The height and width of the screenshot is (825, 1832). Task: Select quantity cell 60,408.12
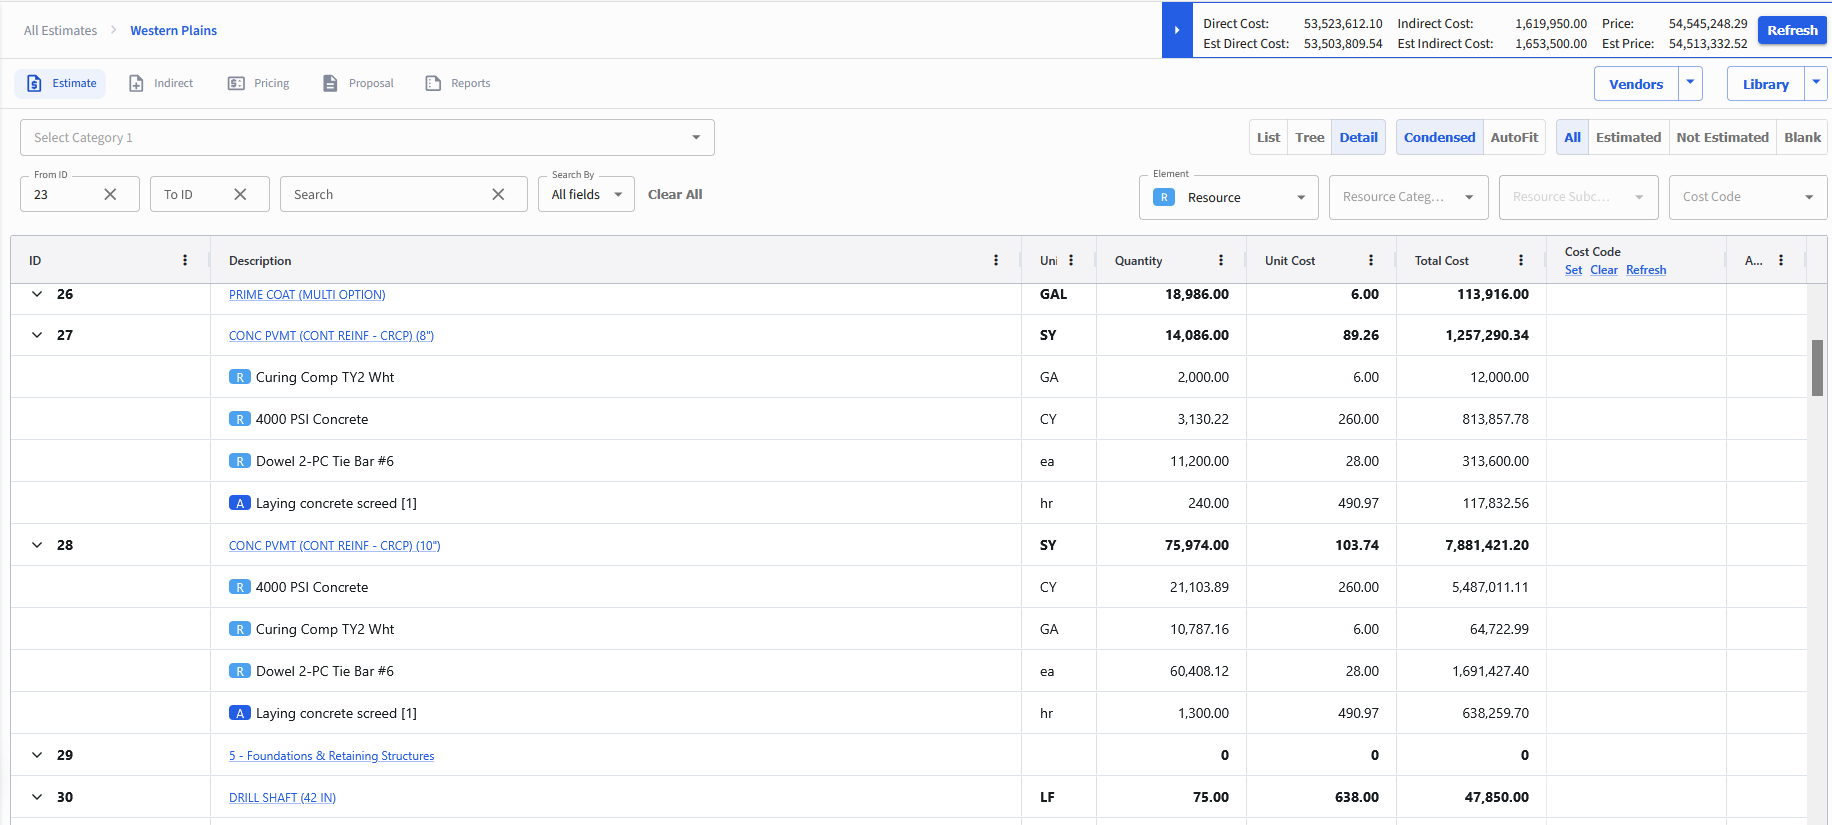click(1171, 671)
